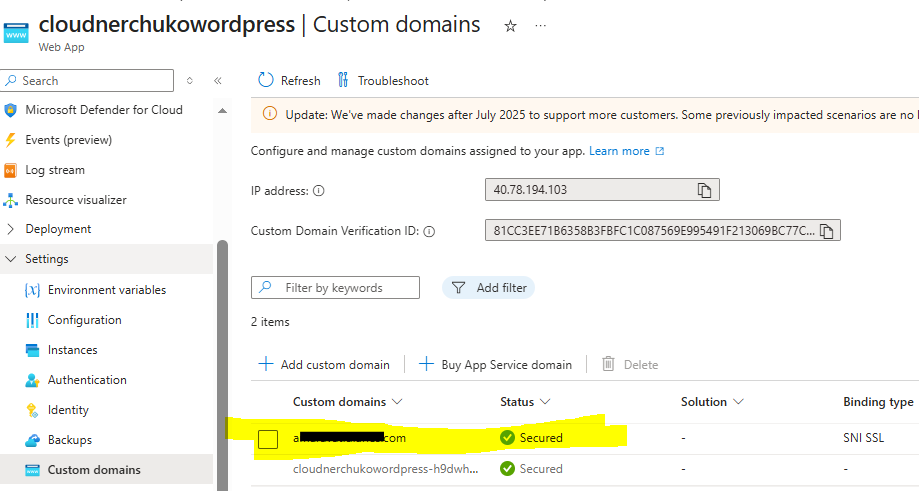Screen dimensions: 919x491
Task: Click the IP address info icon
Action: pos(319,191)
